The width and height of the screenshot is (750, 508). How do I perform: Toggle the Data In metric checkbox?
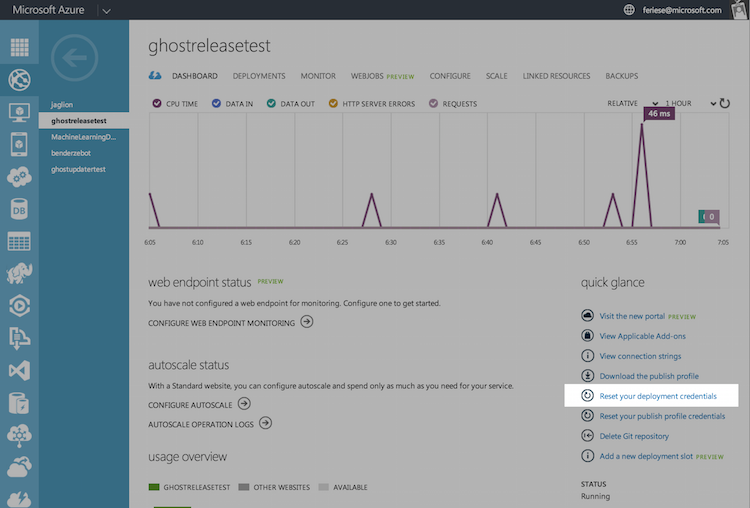(x=216, y=103)
